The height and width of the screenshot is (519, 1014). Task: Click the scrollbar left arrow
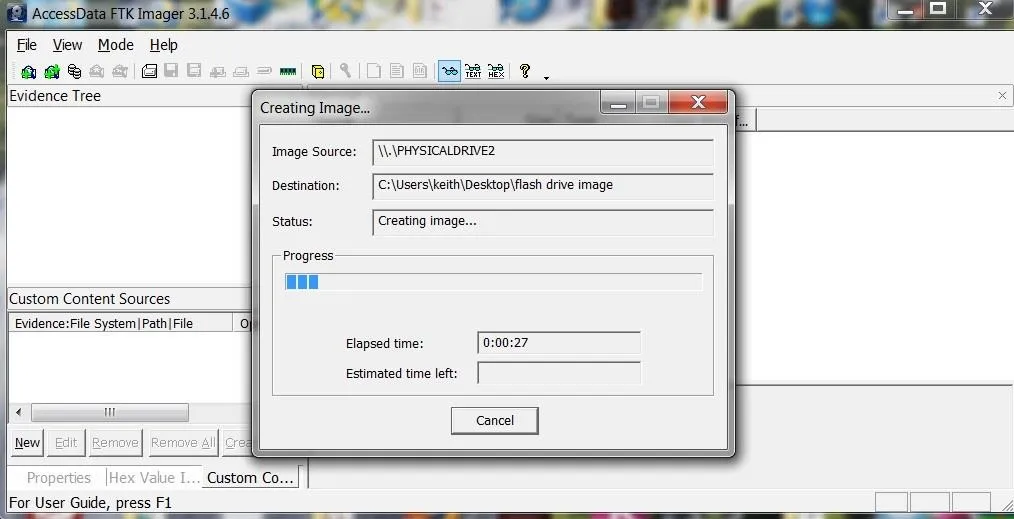coord(18,412)
